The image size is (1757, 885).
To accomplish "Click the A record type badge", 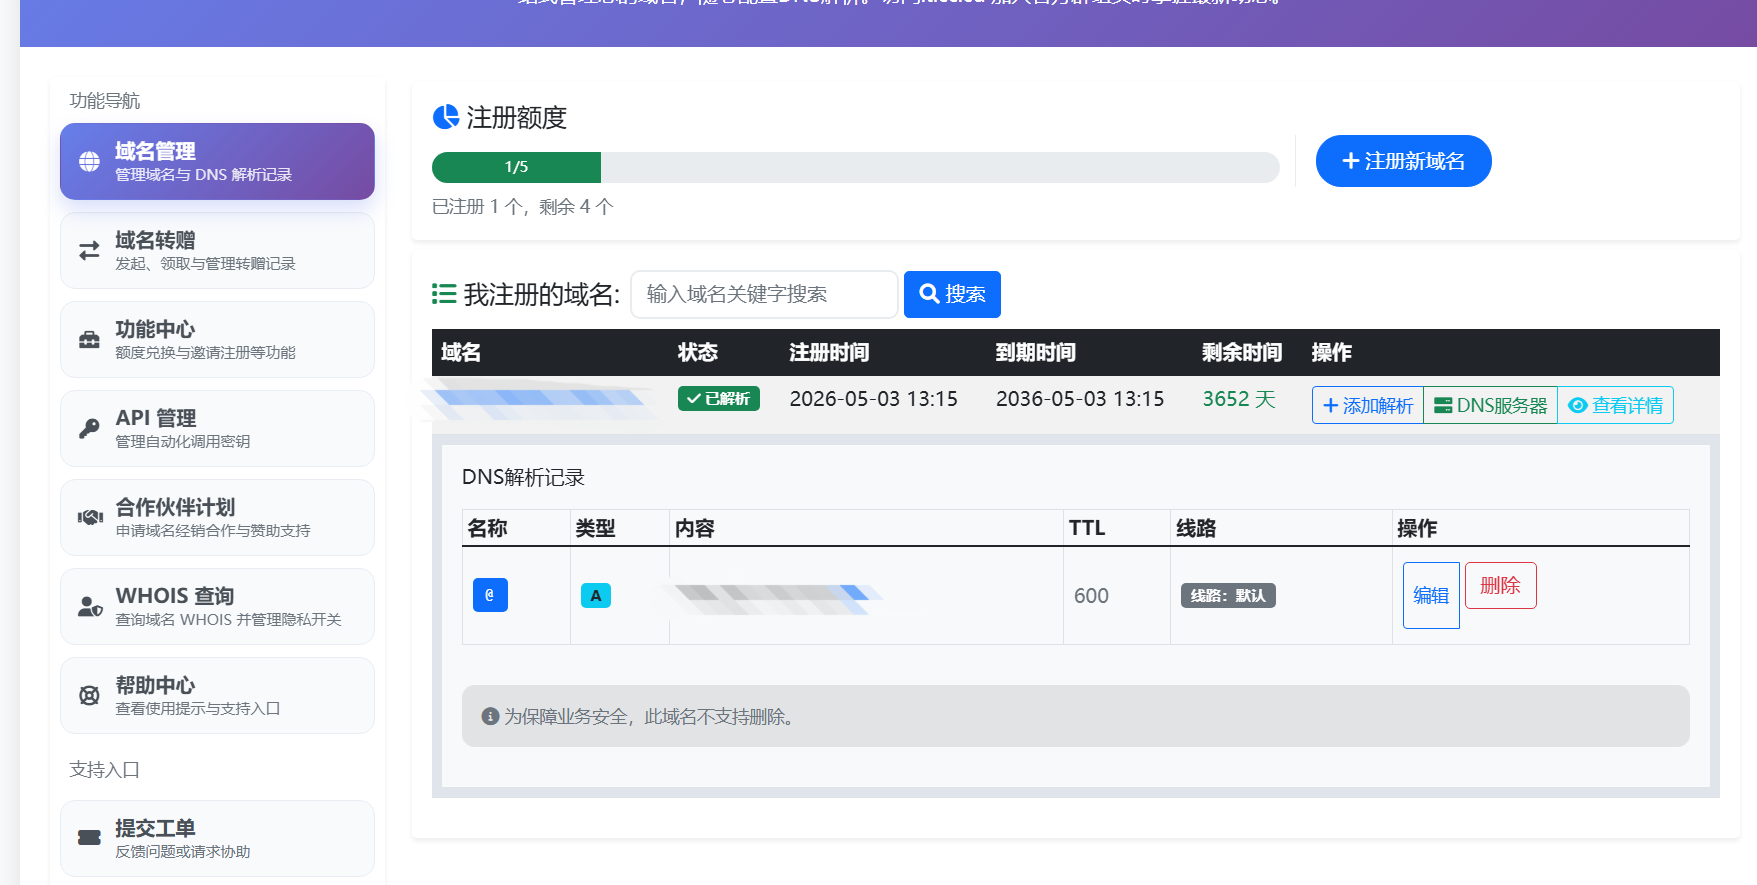I will pos(596,596).
